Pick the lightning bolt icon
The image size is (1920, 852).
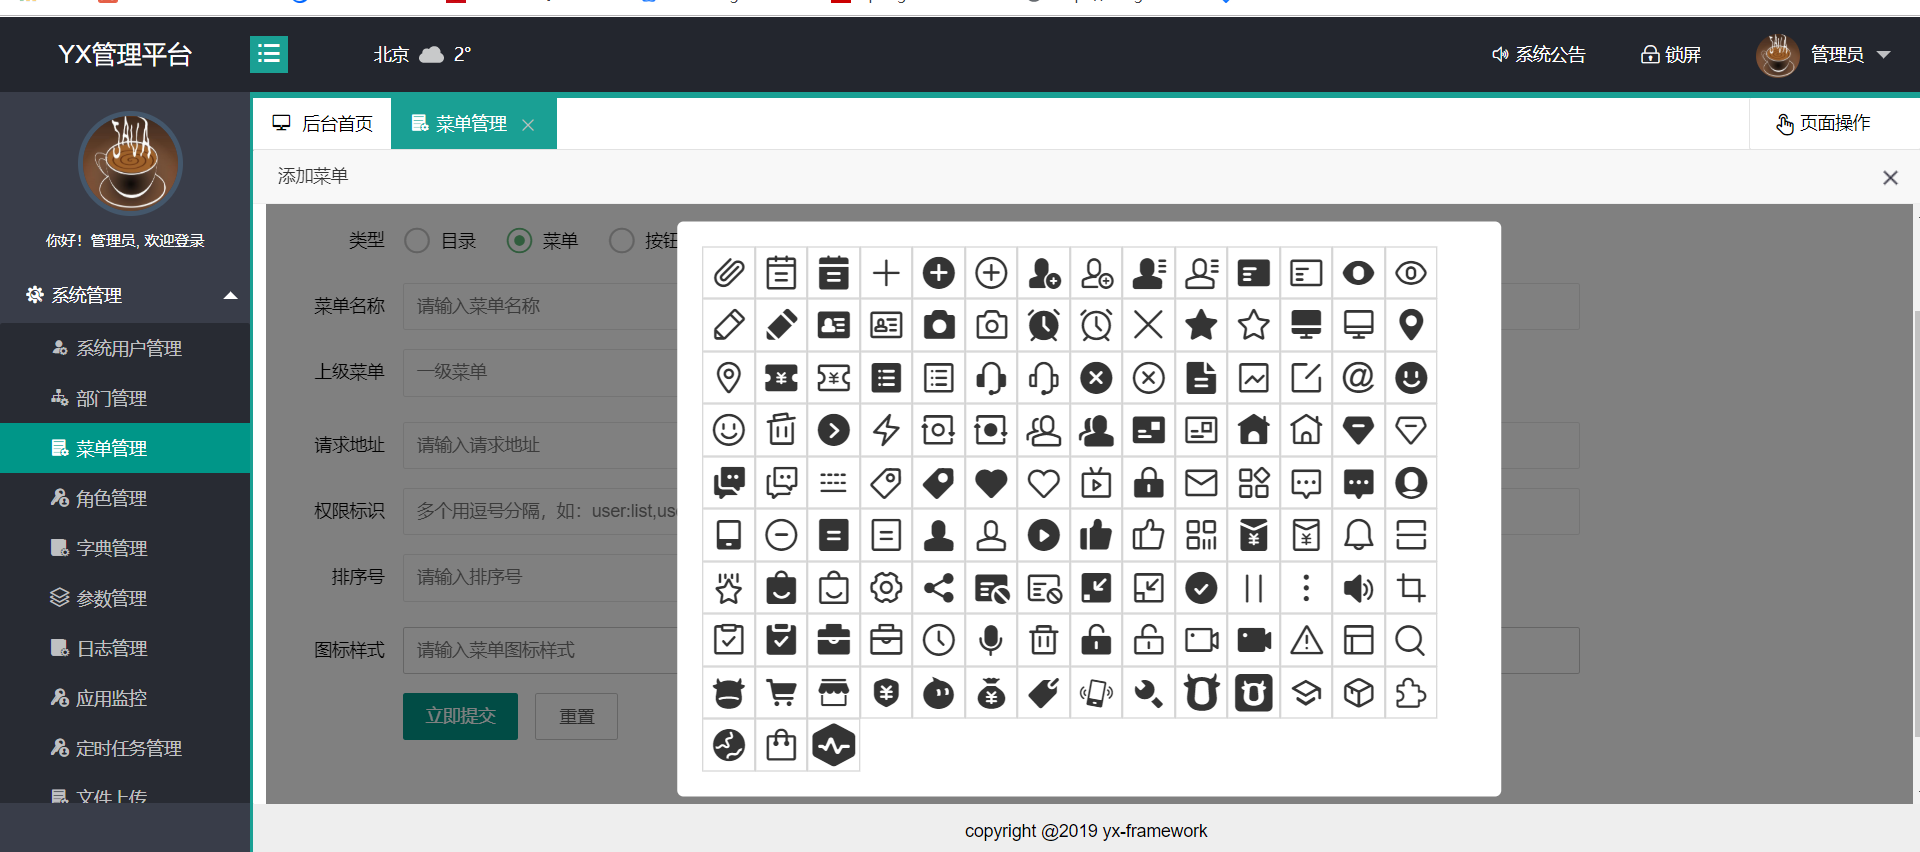click(x=886, y=430)
